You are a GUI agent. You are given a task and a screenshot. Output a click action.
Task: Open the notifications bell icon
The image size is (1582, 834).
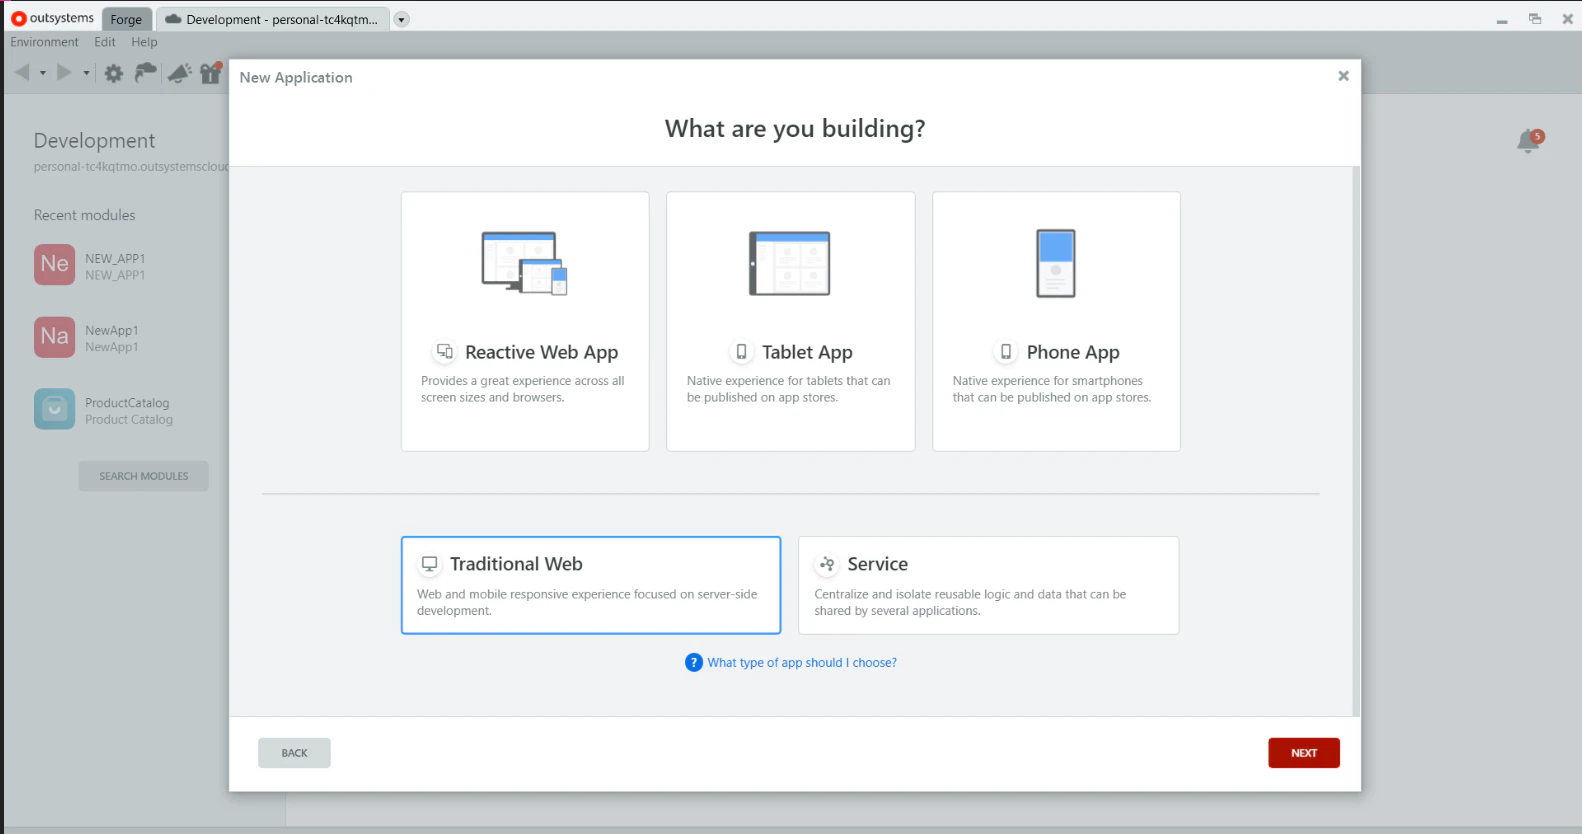(x=1529, y=141)
